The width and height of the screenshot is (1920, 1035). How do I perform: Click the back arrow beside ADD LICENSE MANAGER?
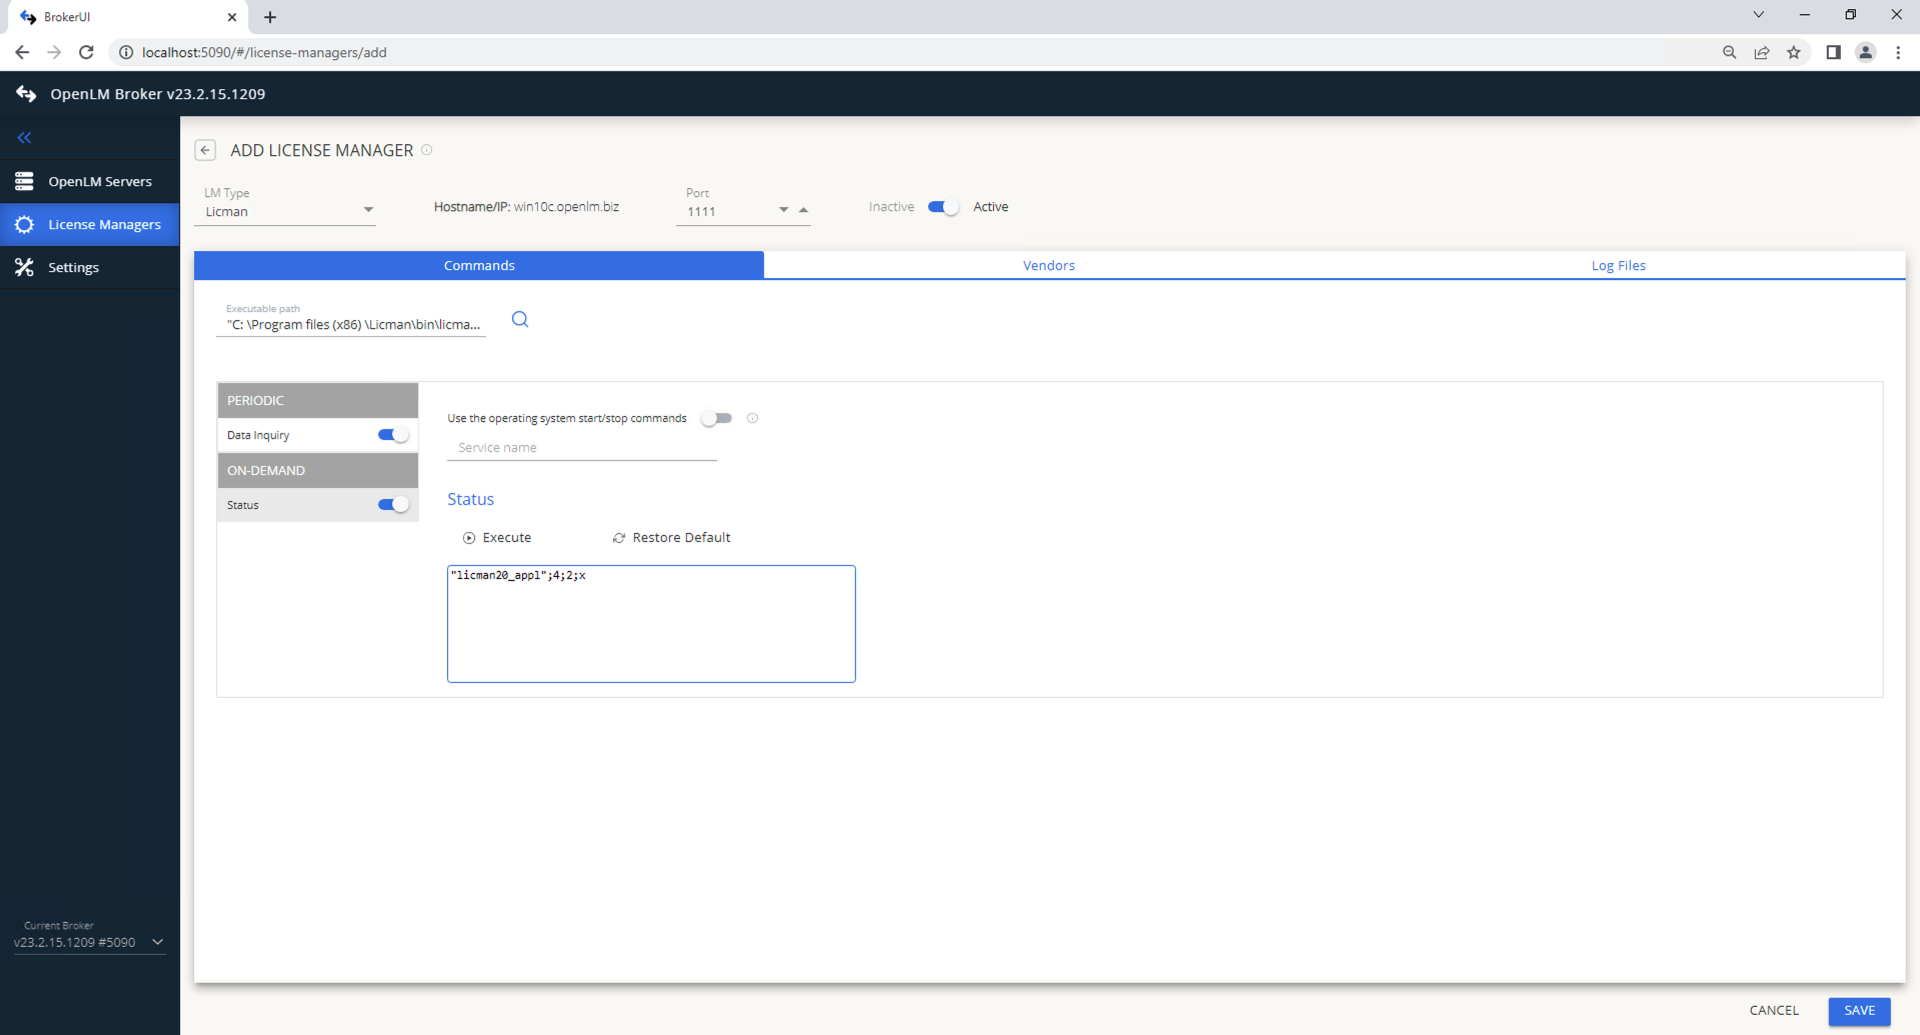[205, 149]
